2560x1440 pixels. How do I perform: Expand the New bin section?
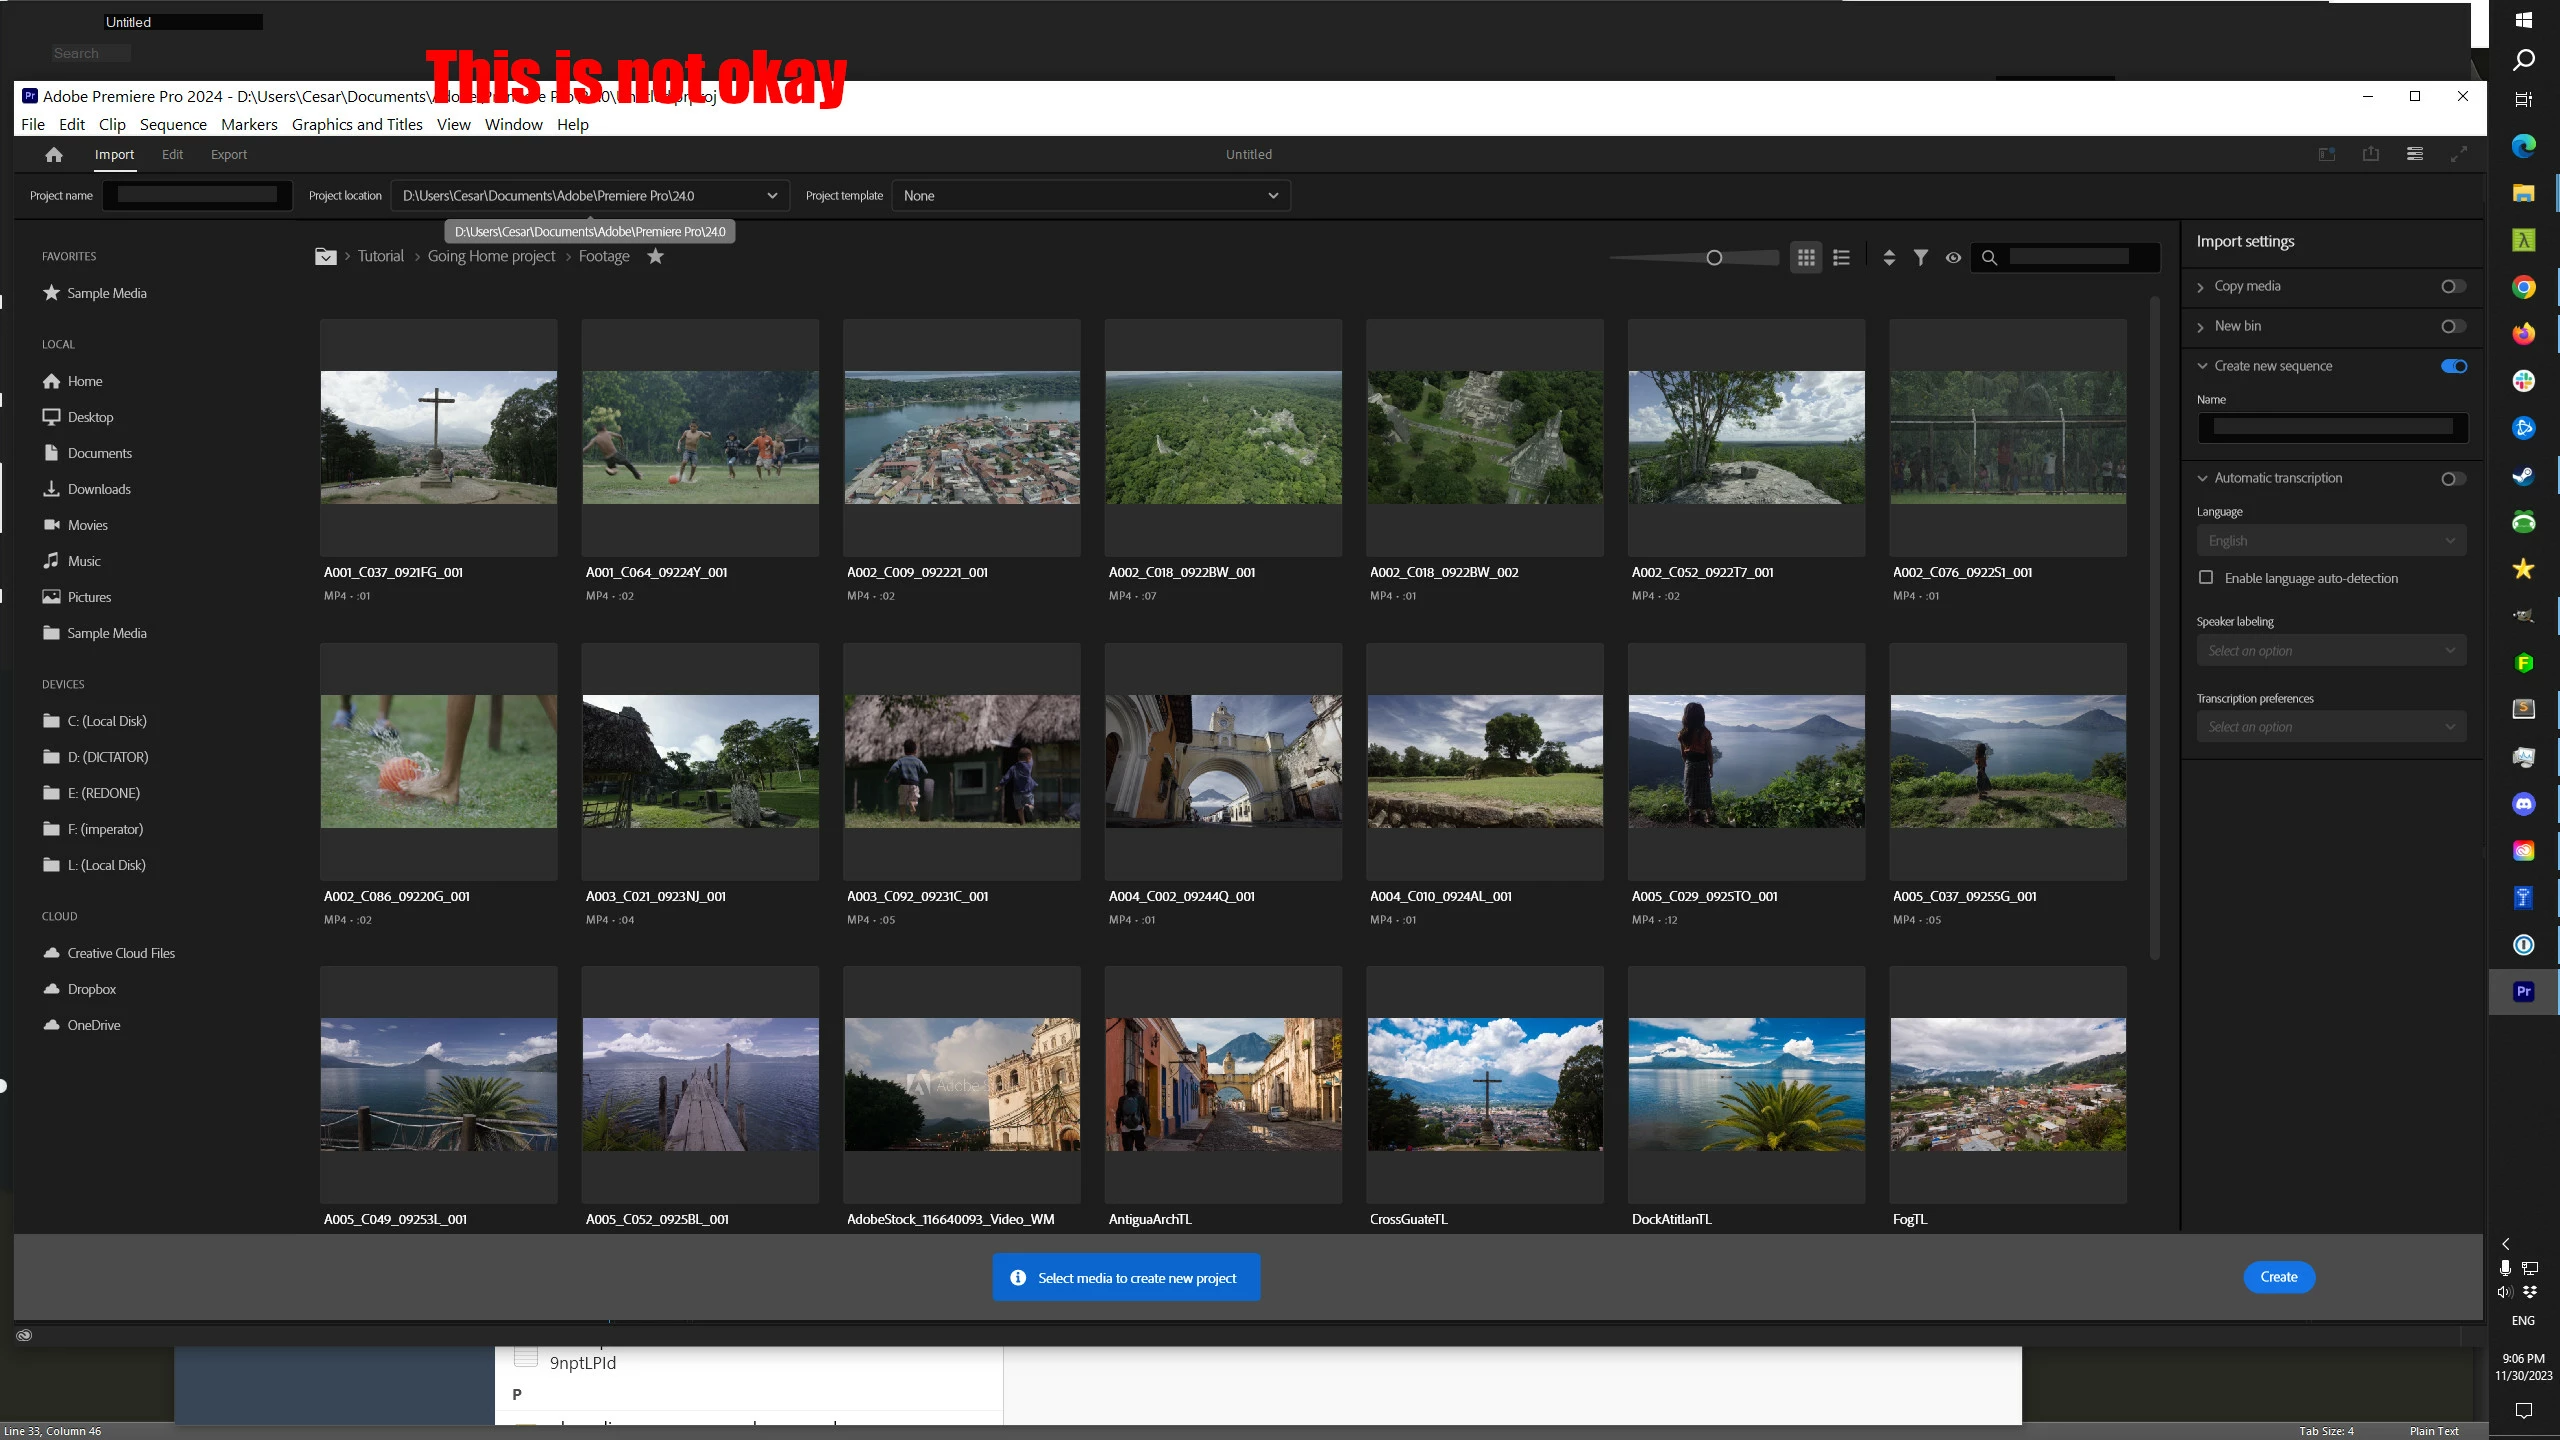(2201, 327)
